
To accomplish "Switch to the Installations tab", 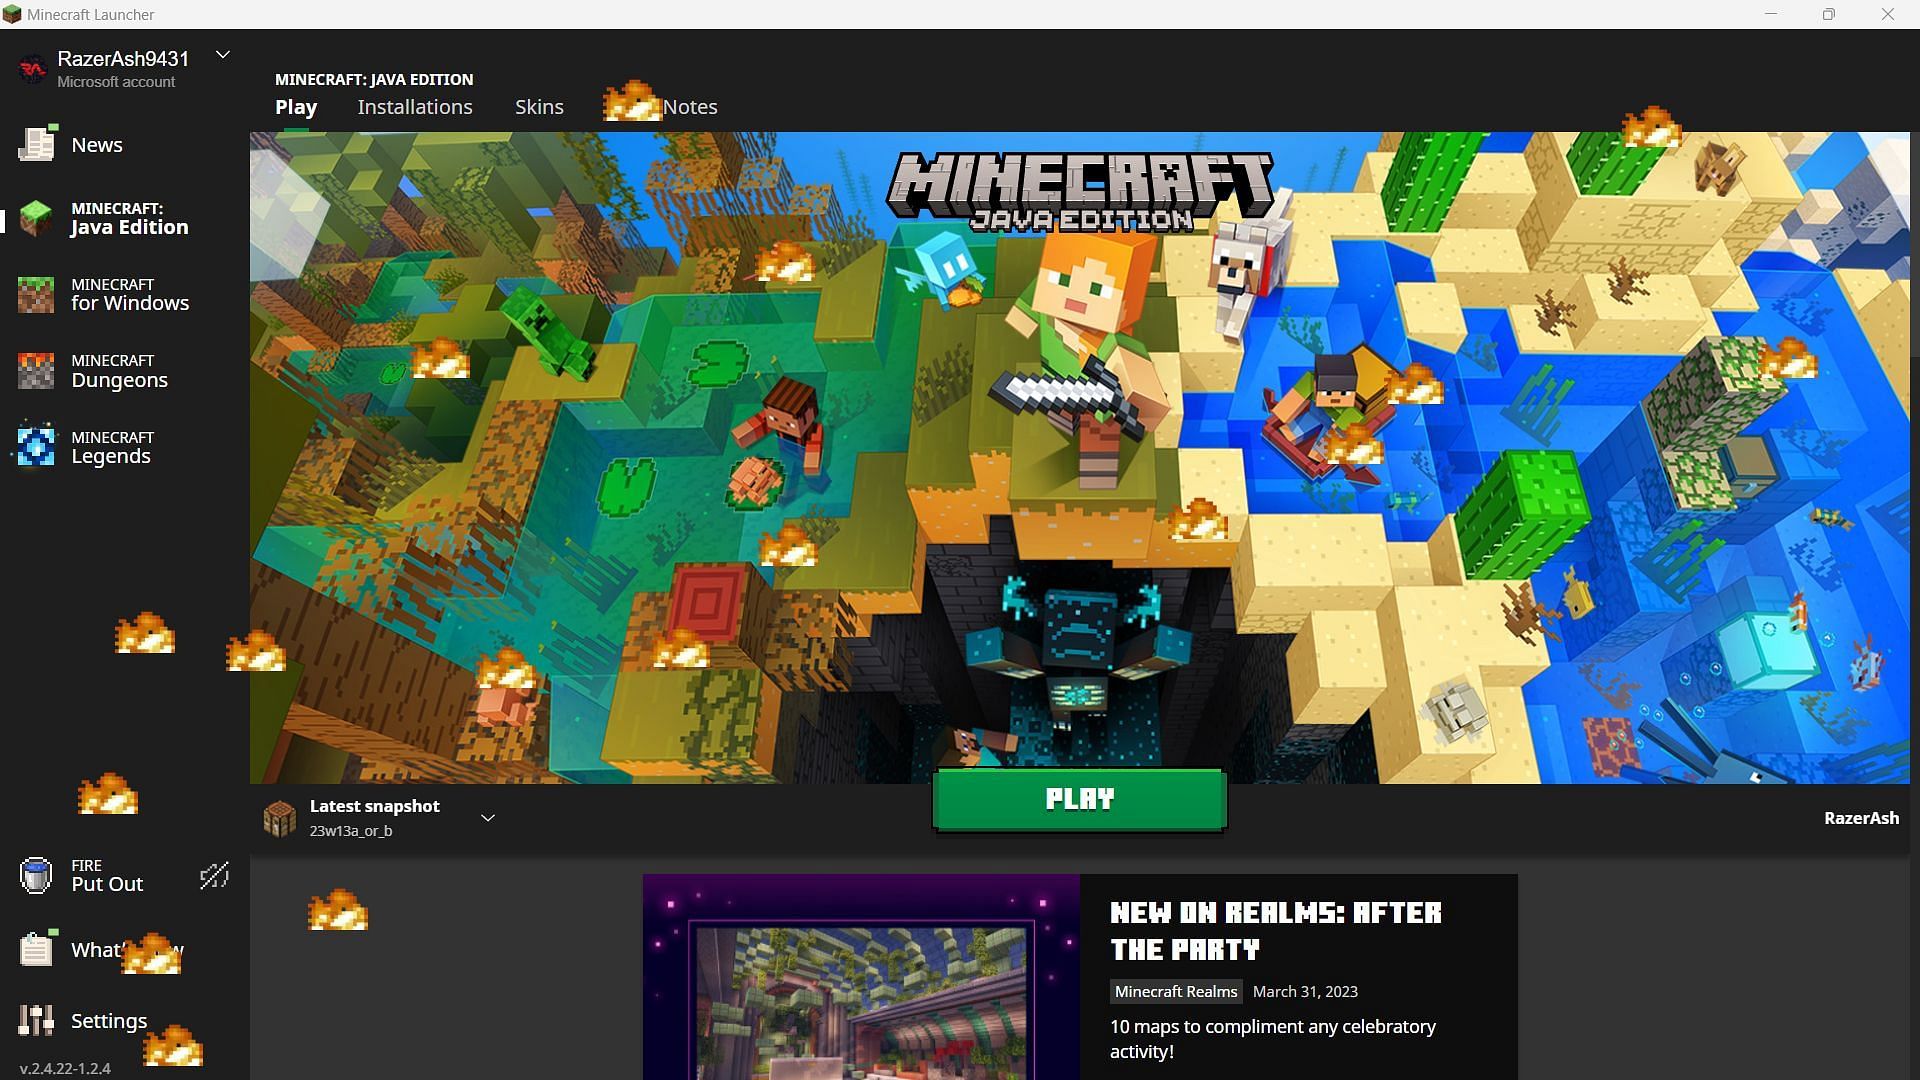I will (415, 107).
